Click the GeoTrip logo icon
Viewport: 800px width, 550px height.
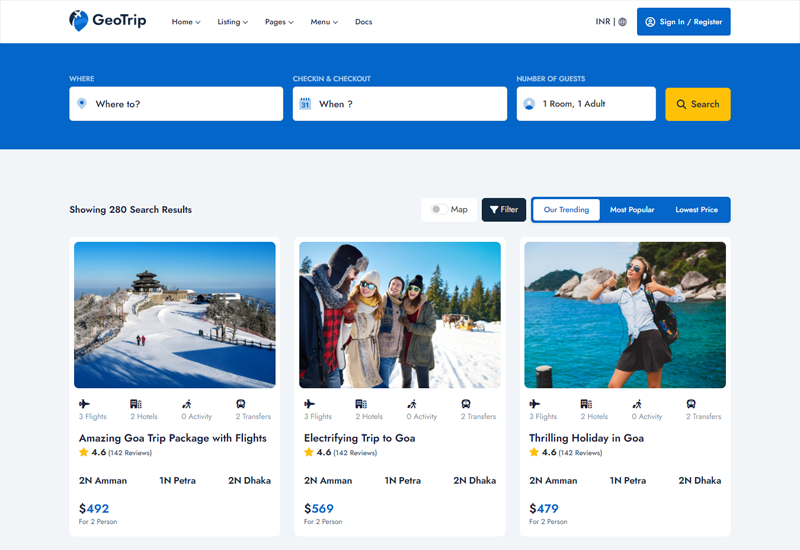coord(79,21)
